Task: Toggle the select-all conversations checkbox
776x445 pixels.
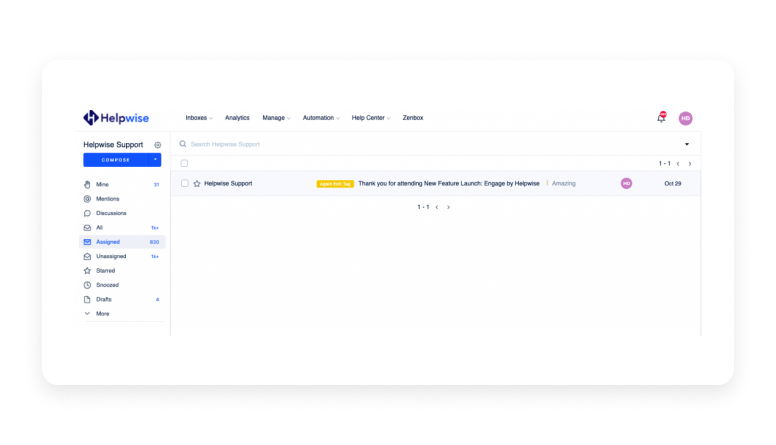Action: [184, 163]
